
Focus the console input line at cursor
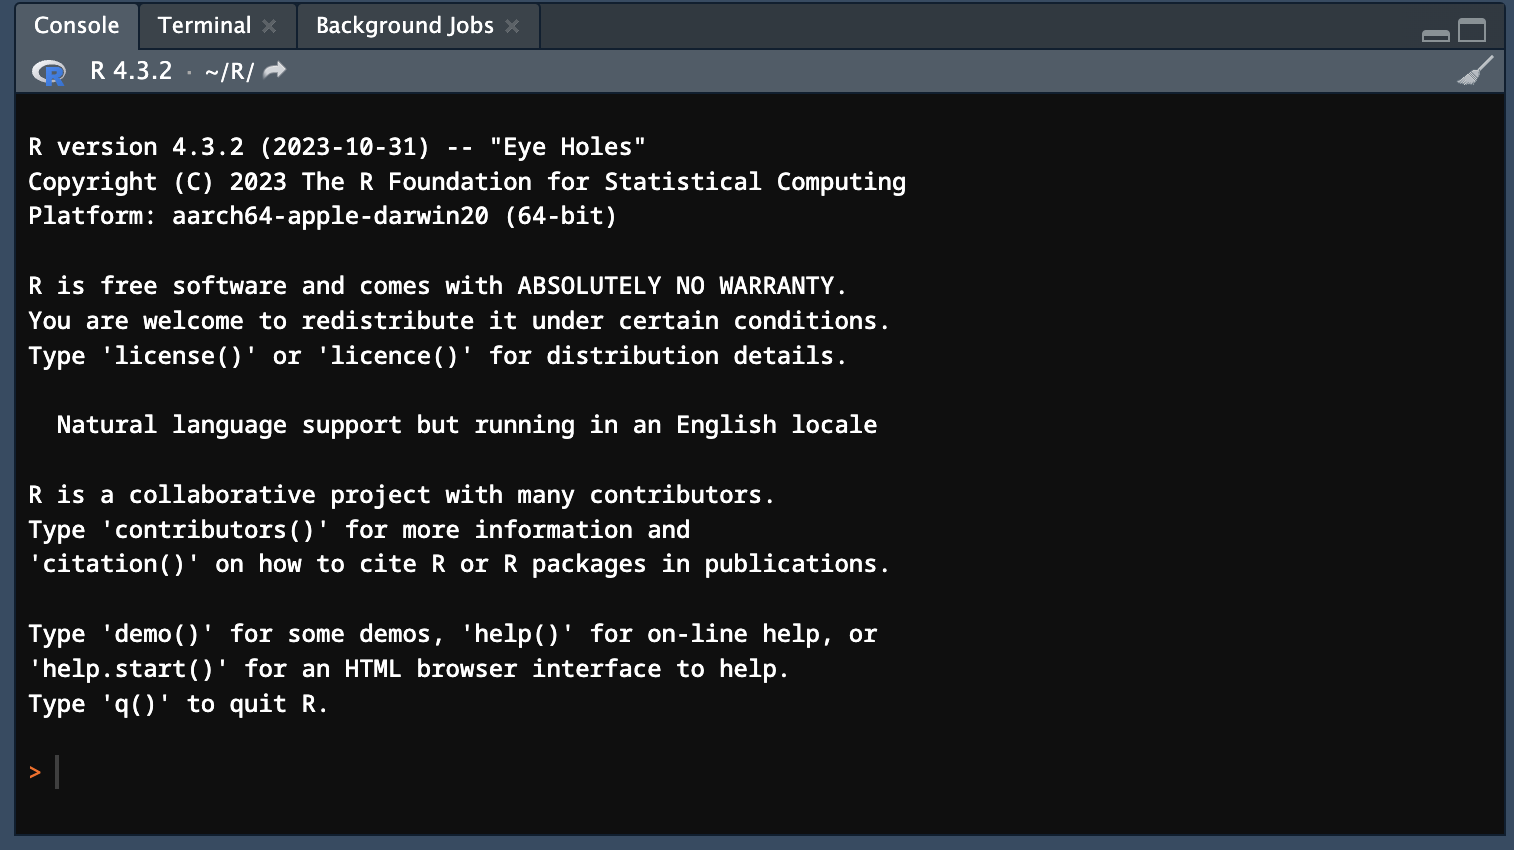tap(400, 772)
